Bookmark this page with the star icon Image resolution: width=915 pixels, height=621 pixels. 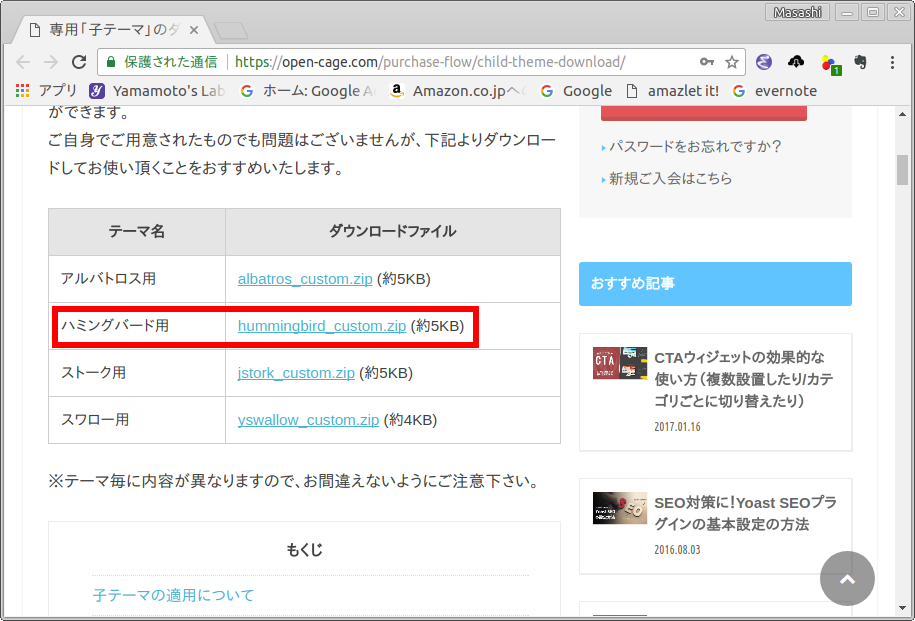point(732,62)
